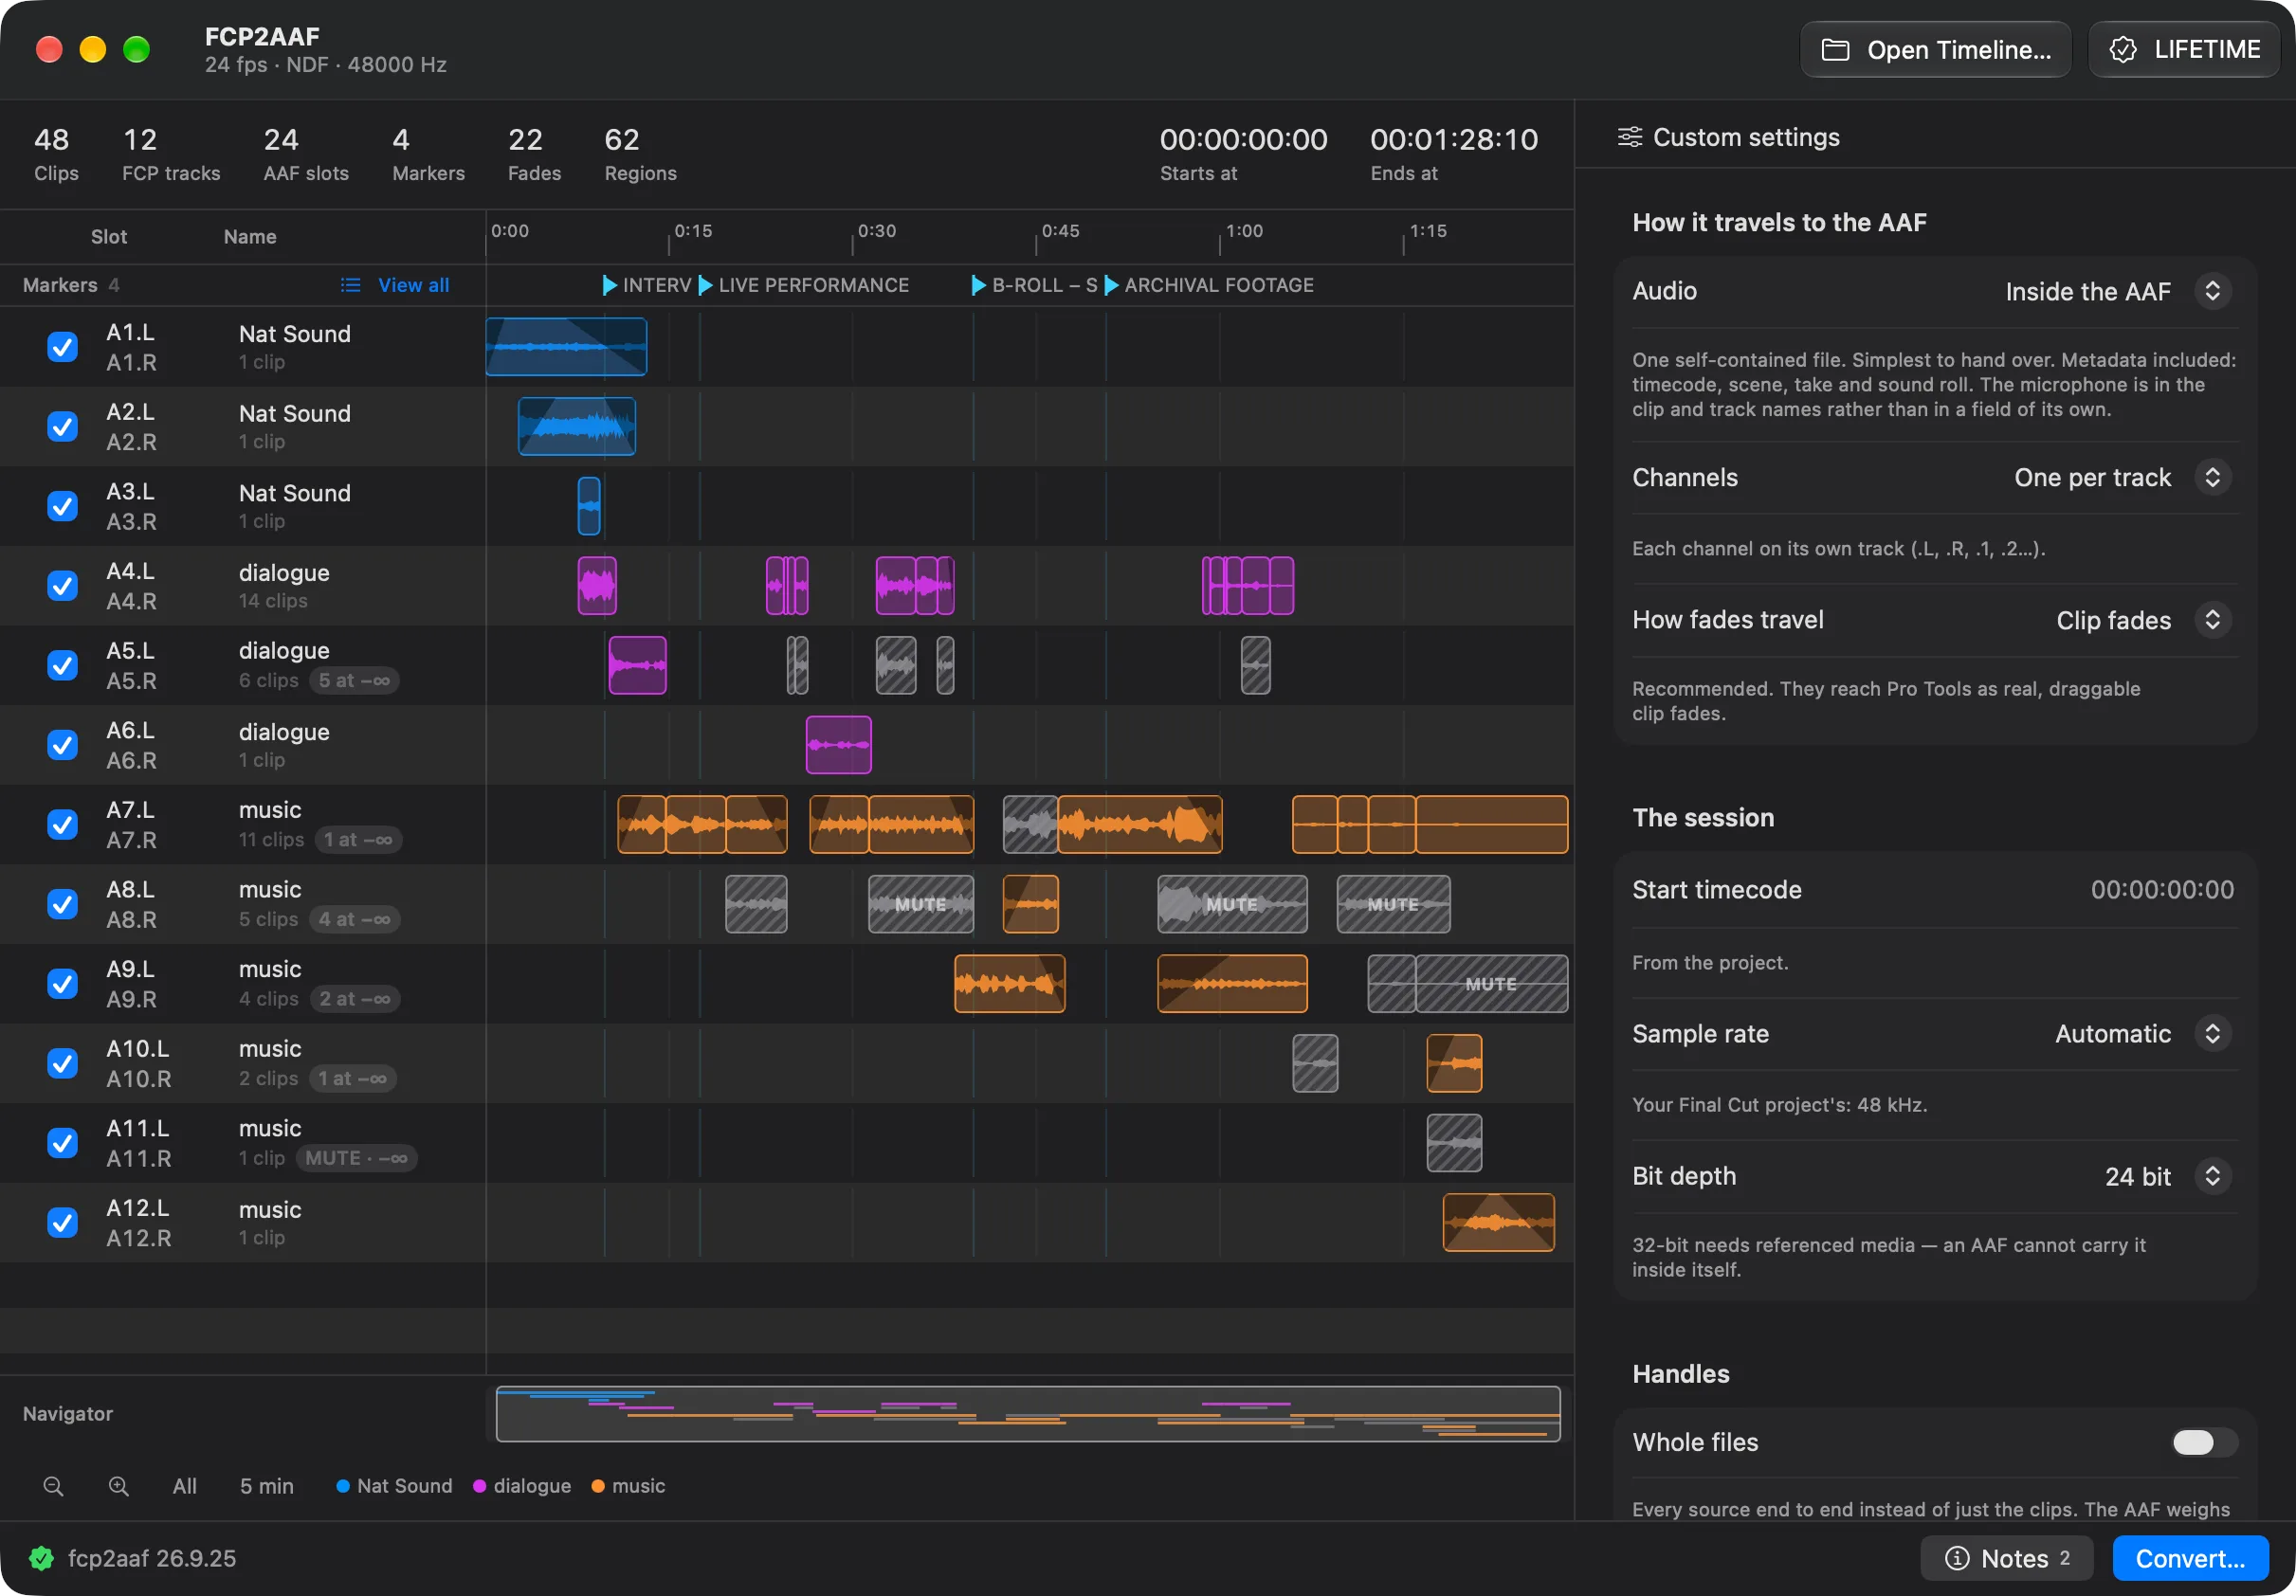The width and height of the screenshot is (2296, 1596).
Task: Uncheck the A9 music track checkbox
Action: (62, 984)
